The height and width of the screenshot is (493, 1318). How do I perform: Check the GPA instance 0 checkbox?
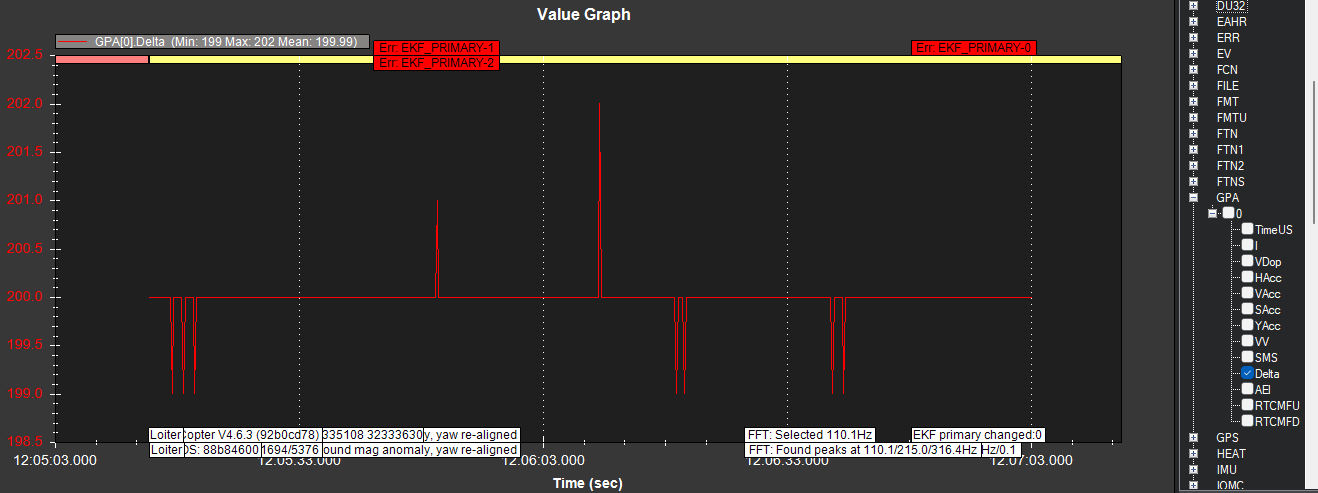(x=1227, y=213)
